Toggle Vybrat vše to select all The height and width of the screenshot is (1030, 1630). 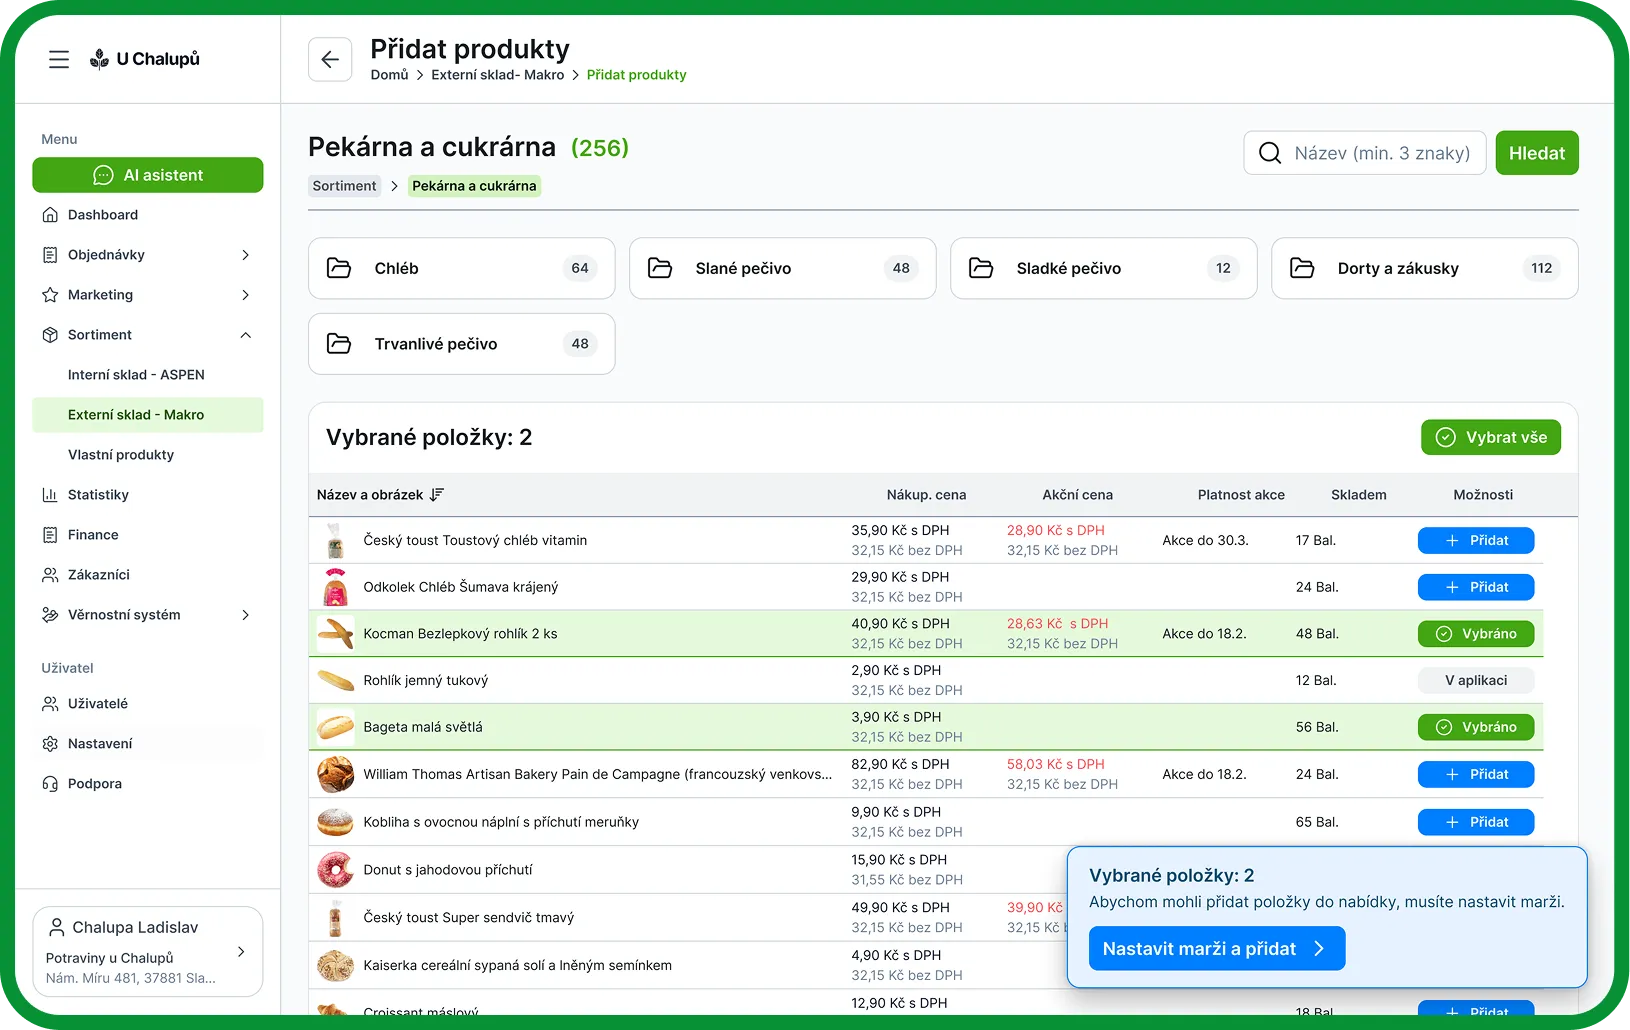[x=1490, y=437]
